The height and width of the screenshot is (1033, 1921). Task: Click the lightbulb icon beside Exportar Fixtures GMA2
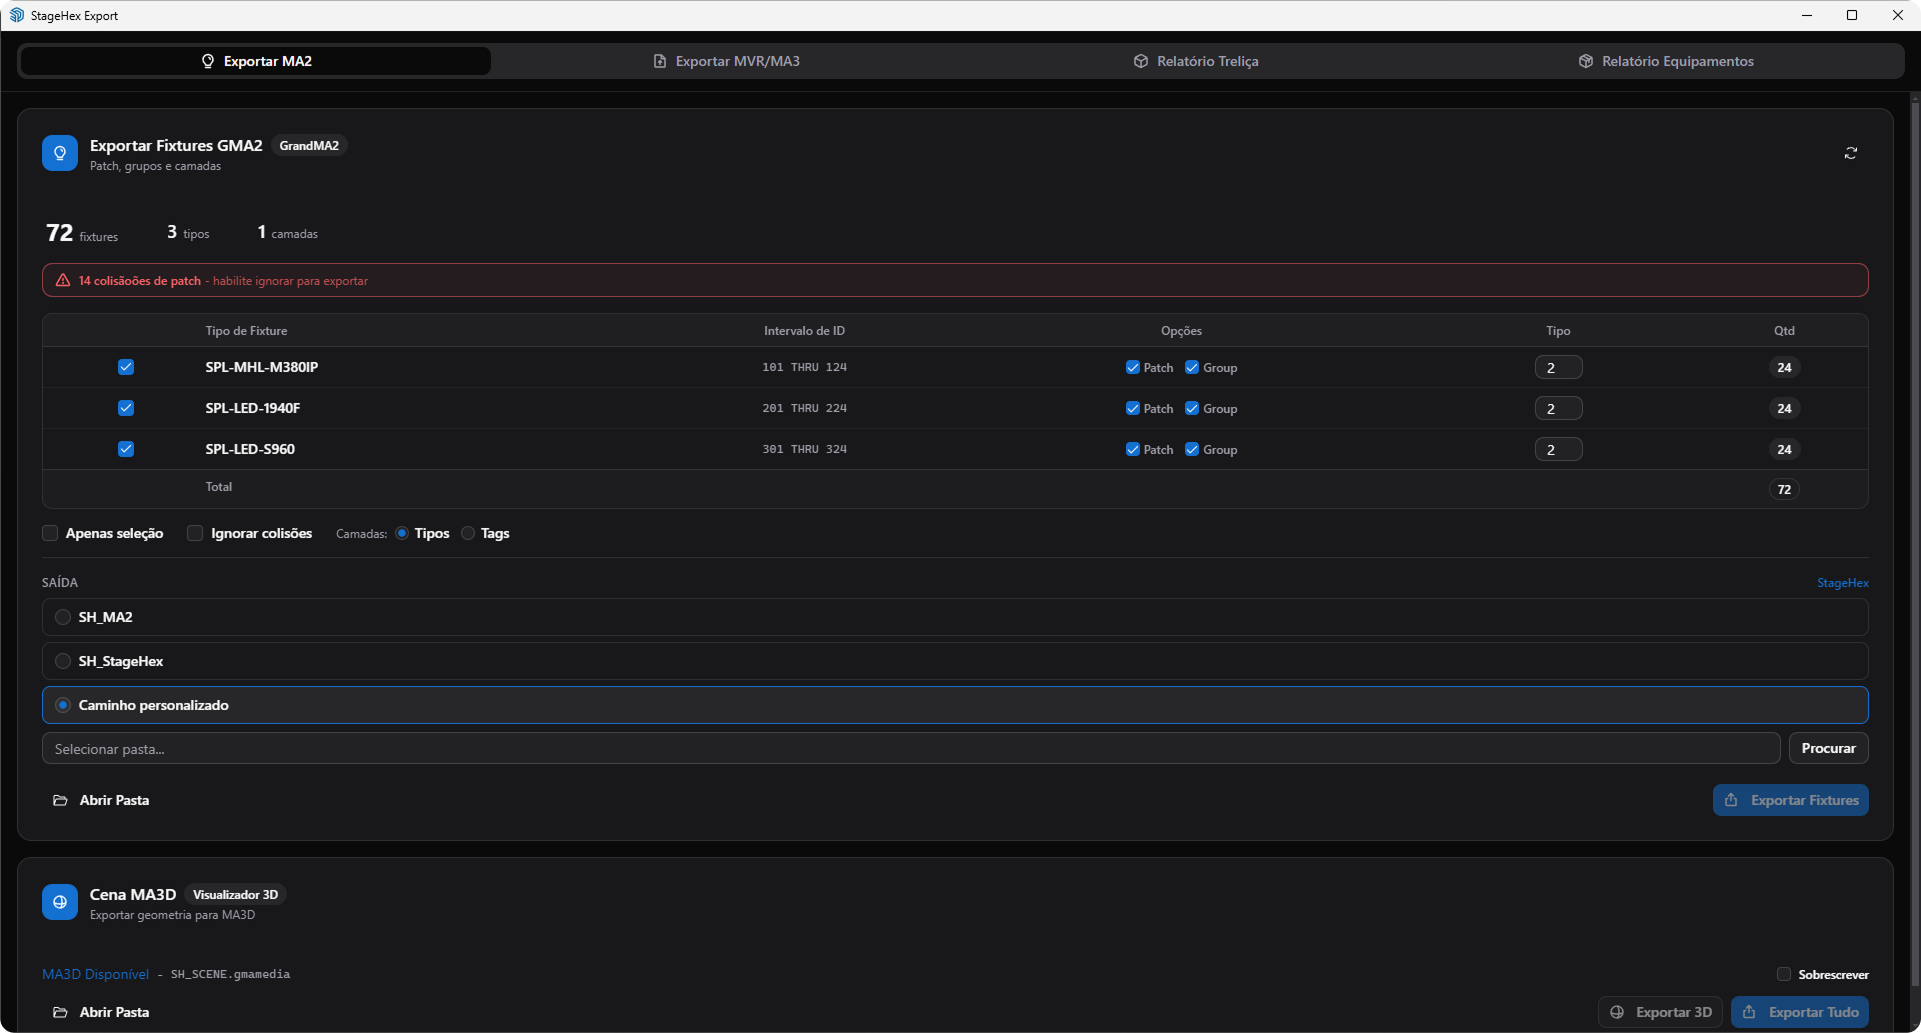point(60,153)
